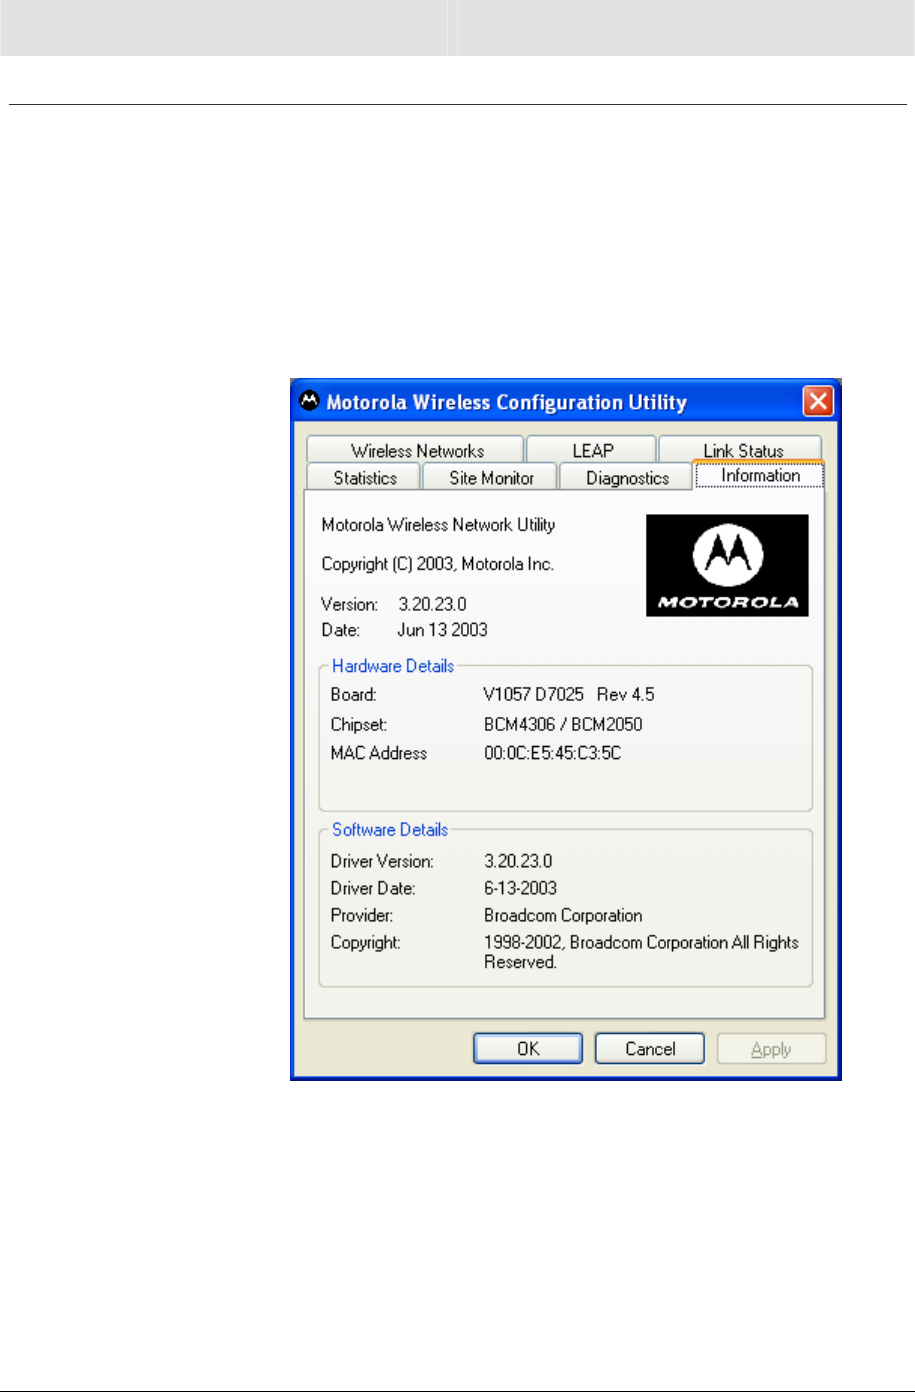915x1392 pixels.
Task: Open the Link Status tab
Action: (742, 450)
